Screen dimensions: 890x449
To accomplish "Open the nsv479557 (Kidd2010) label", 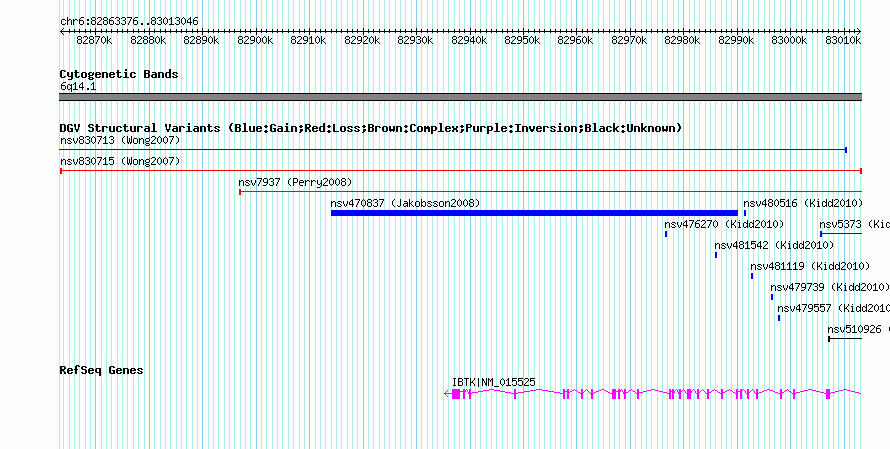I will tap(833, 308).
